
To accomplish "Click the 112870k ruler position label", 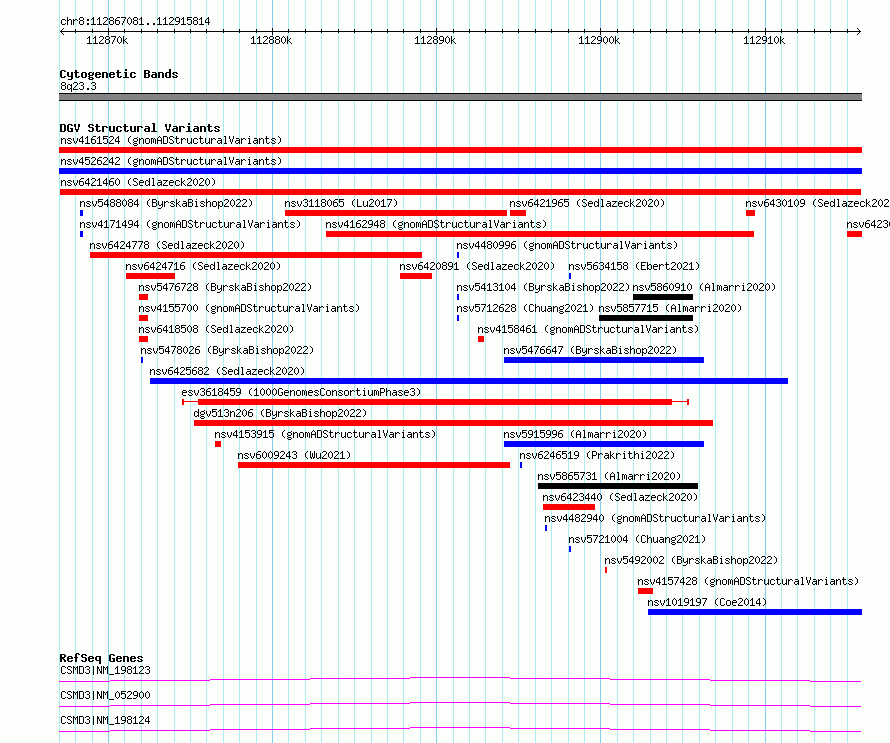I will click(x=107, y=40).
